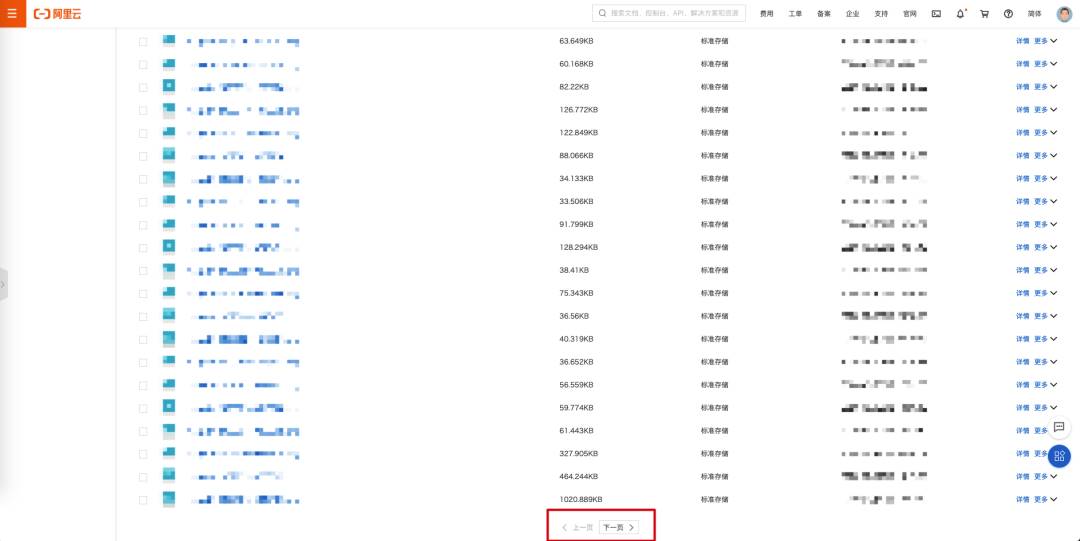Click the image file icon of the 122.849KB row
Image resolution: width=1080 pixels, height=541 pixels.
[x=169, y=133]
